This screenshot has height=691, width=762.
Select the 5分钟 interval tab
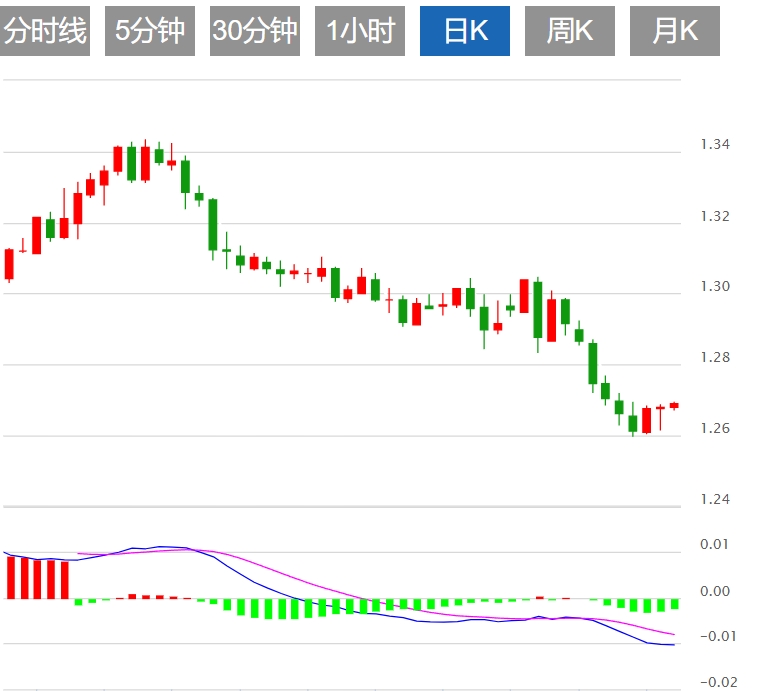[150, 31]
